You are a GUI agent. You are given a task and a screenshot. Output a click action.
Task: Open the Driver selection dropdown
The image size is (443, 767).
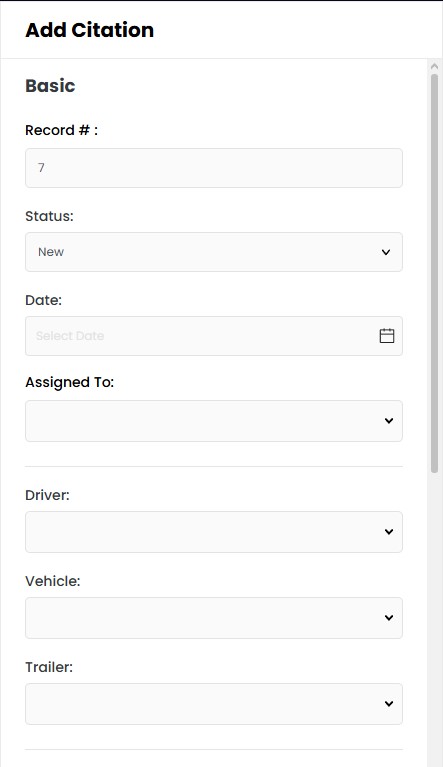pyautogui.click(x=214, y=532)
